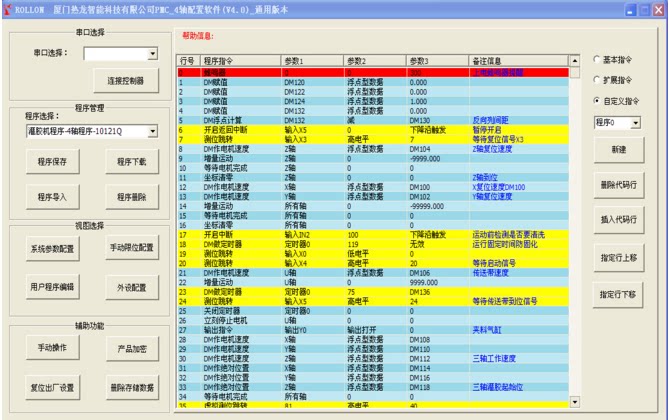Click the 指定行上移 button
The width and height of the screenshot is (669, 420).
coord(619,258)
